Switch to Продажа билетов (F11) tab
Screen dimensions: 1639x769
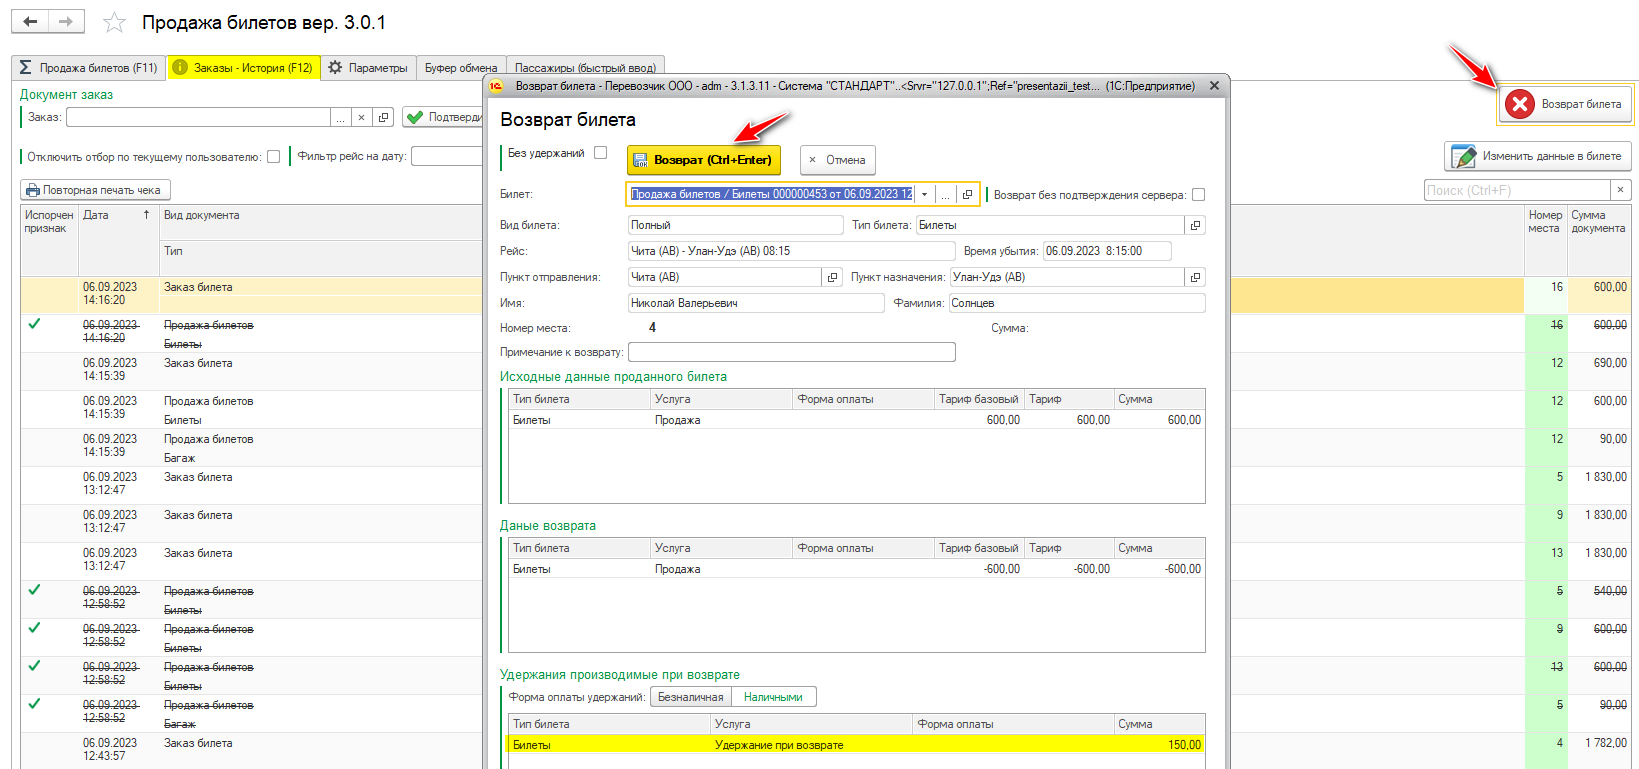click(x=89, y=68)
